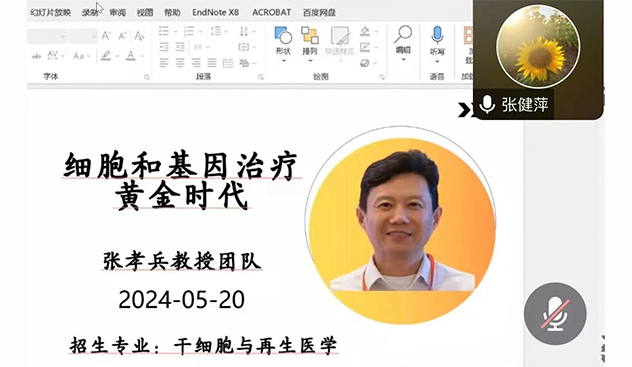Screen dimensions: 632x367
Task: Toggle text strikethrough formatting
Action: (x=36, y=56)
